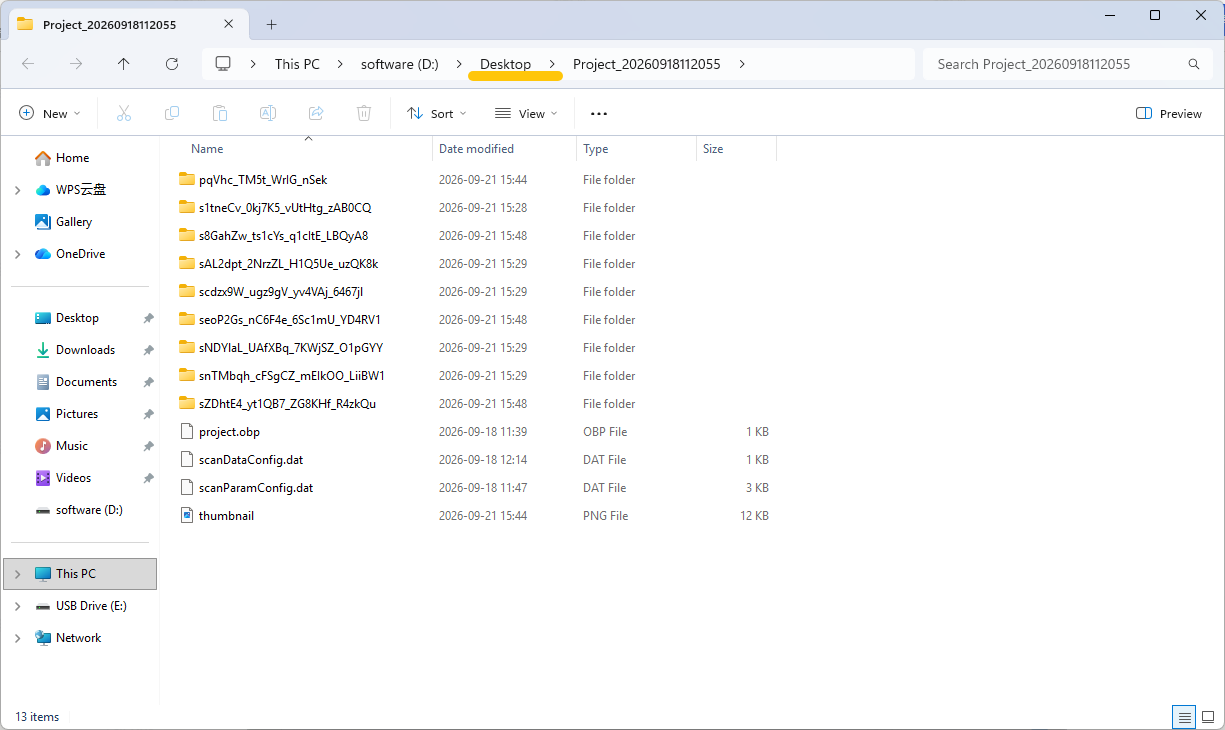Go forward with the right arrow
The image size is (1225, 730).
point(76,64)
